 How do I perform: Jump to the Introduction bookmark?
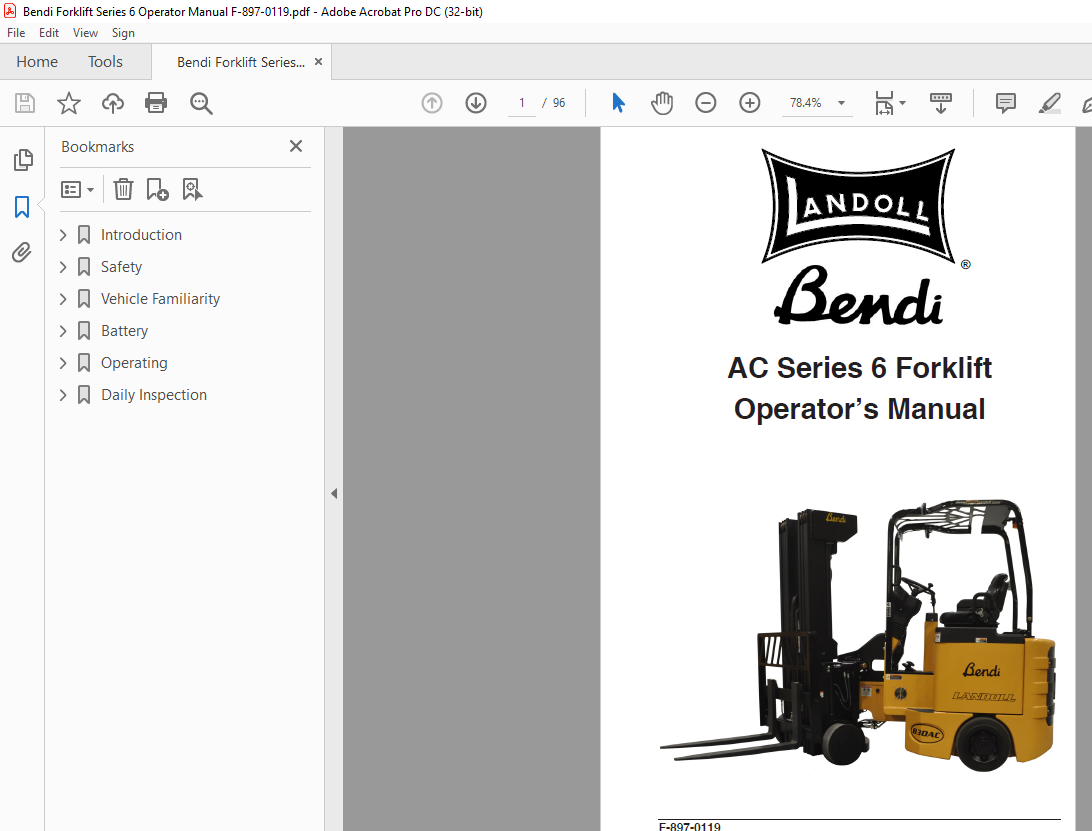(141, 235)
